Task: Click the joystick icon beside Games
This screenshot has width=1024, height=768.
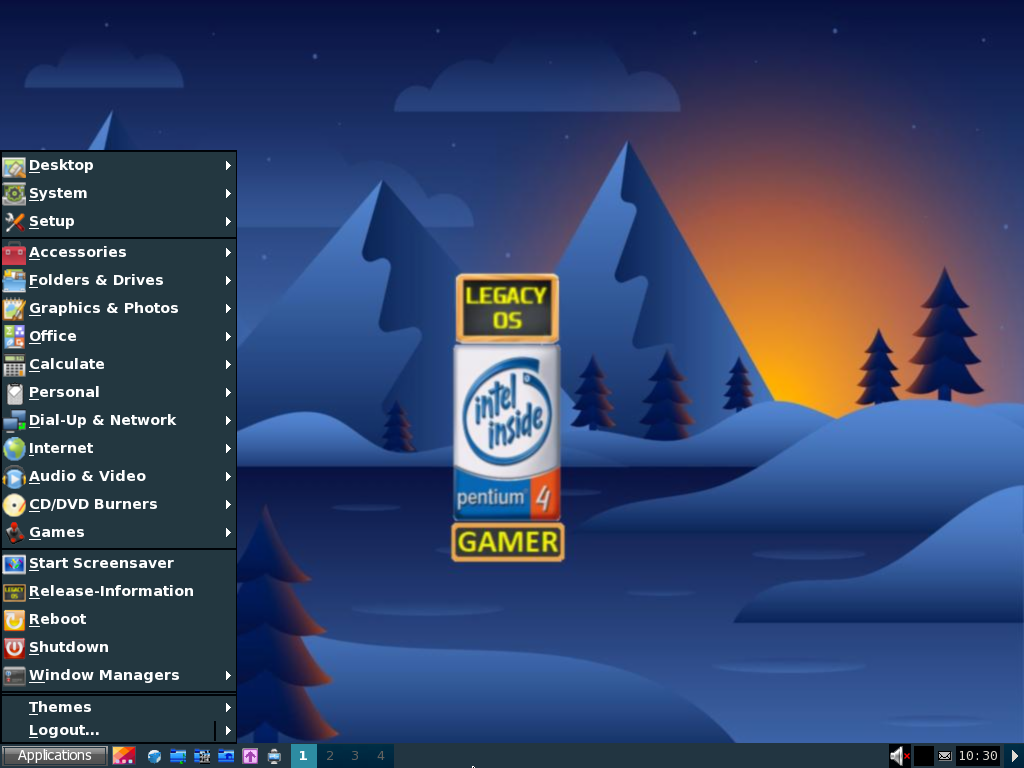Action: point(14,534)
